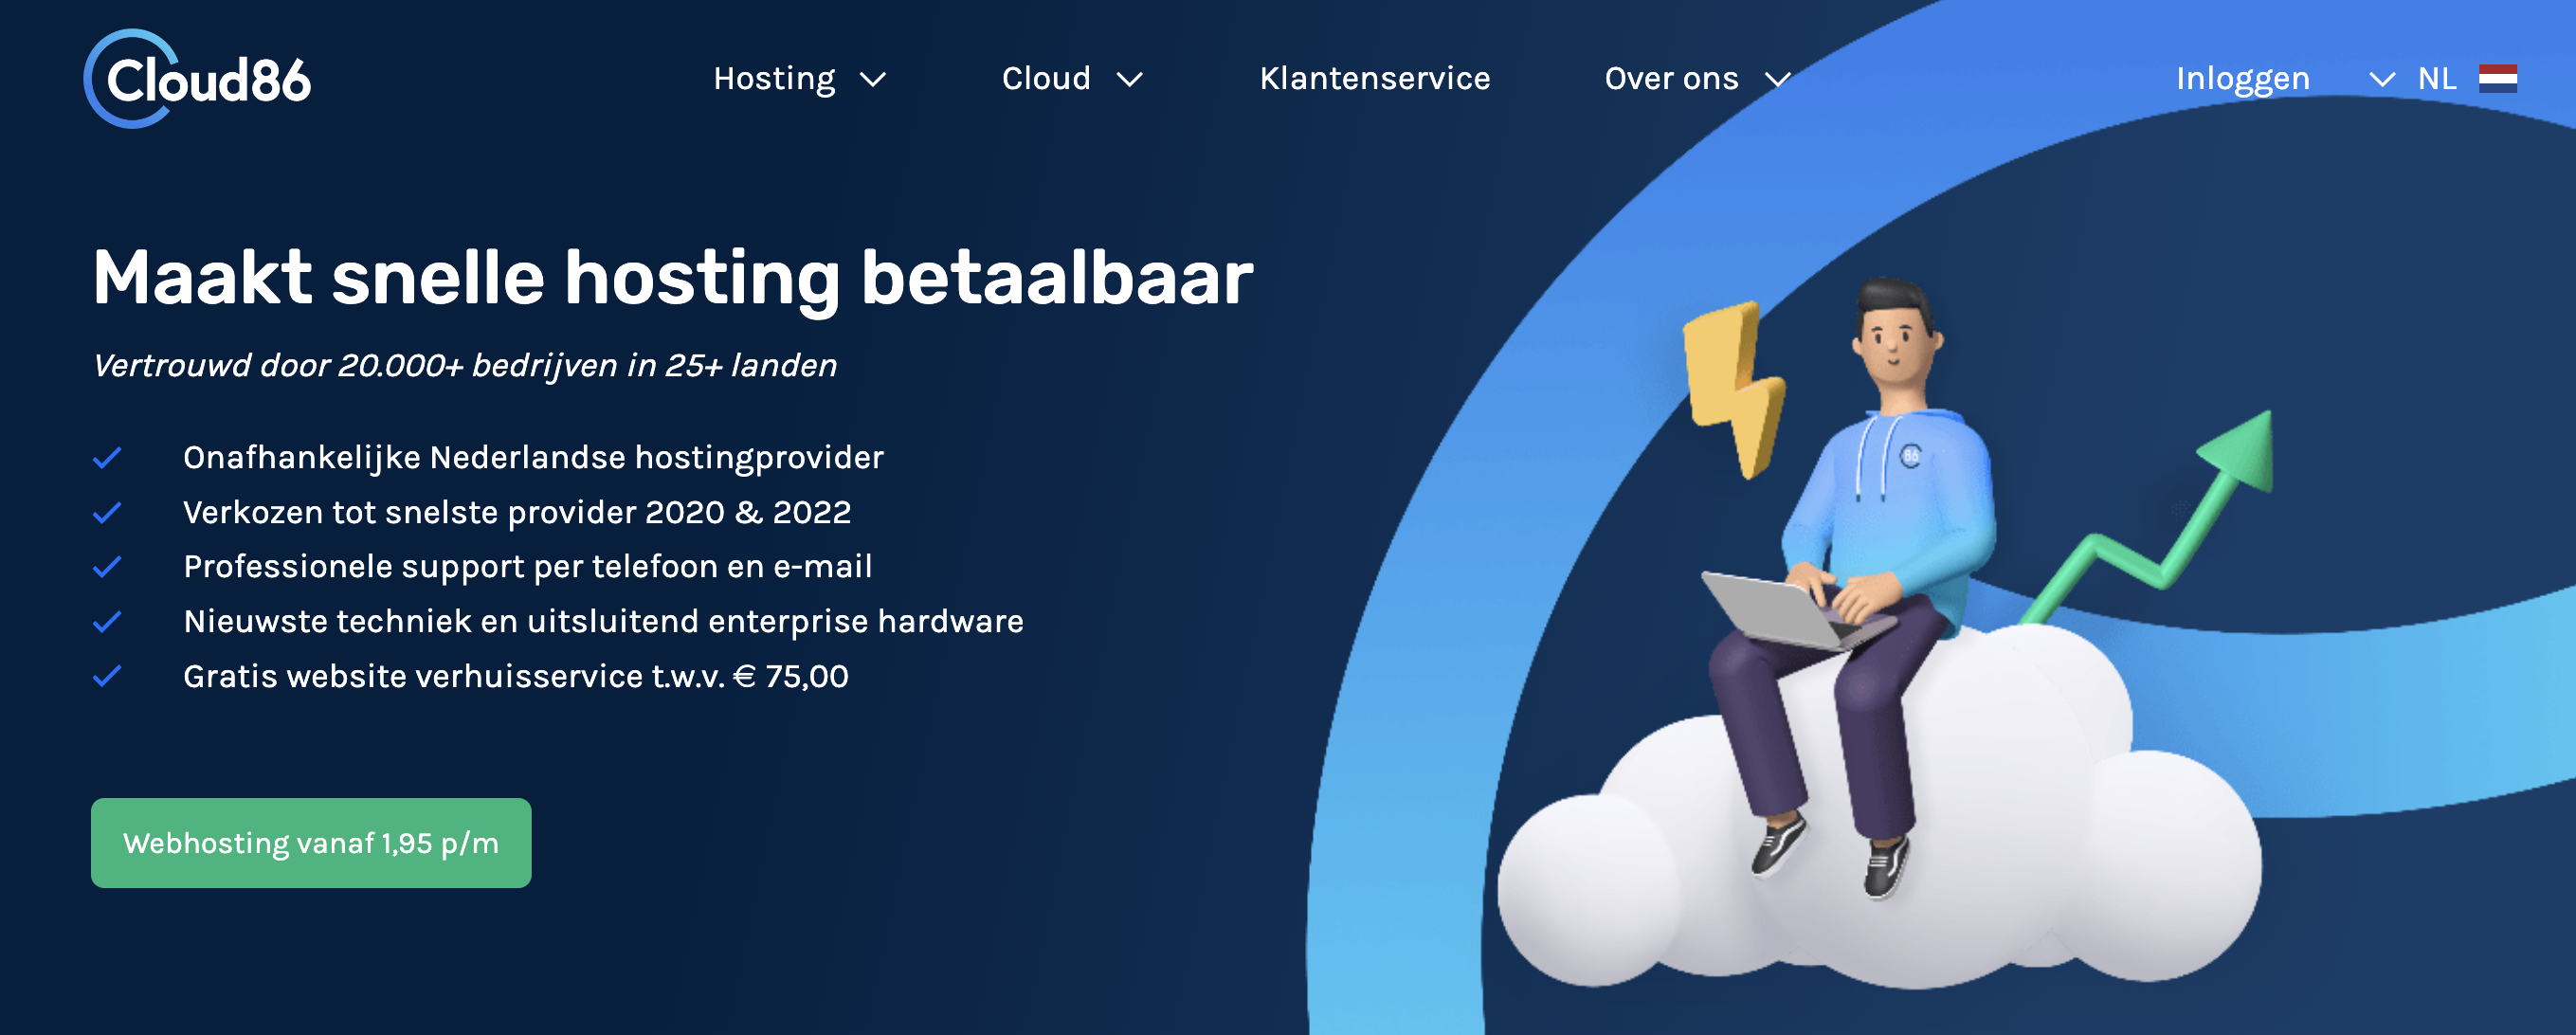Expand the Hosting dropdown chevron
The height and width of the screenshot is (1035, 2576).
coord(873,80)
